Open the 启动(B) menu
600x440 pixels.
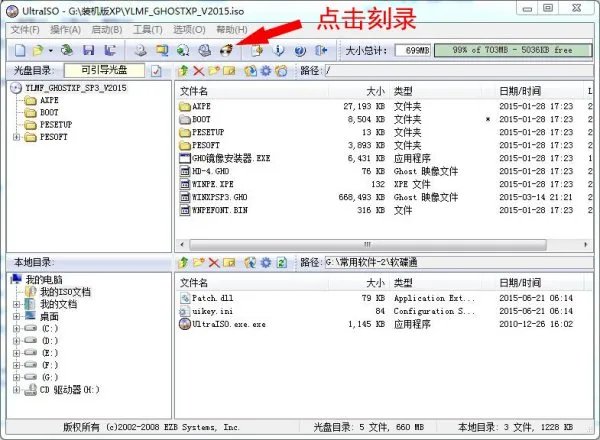107,29
